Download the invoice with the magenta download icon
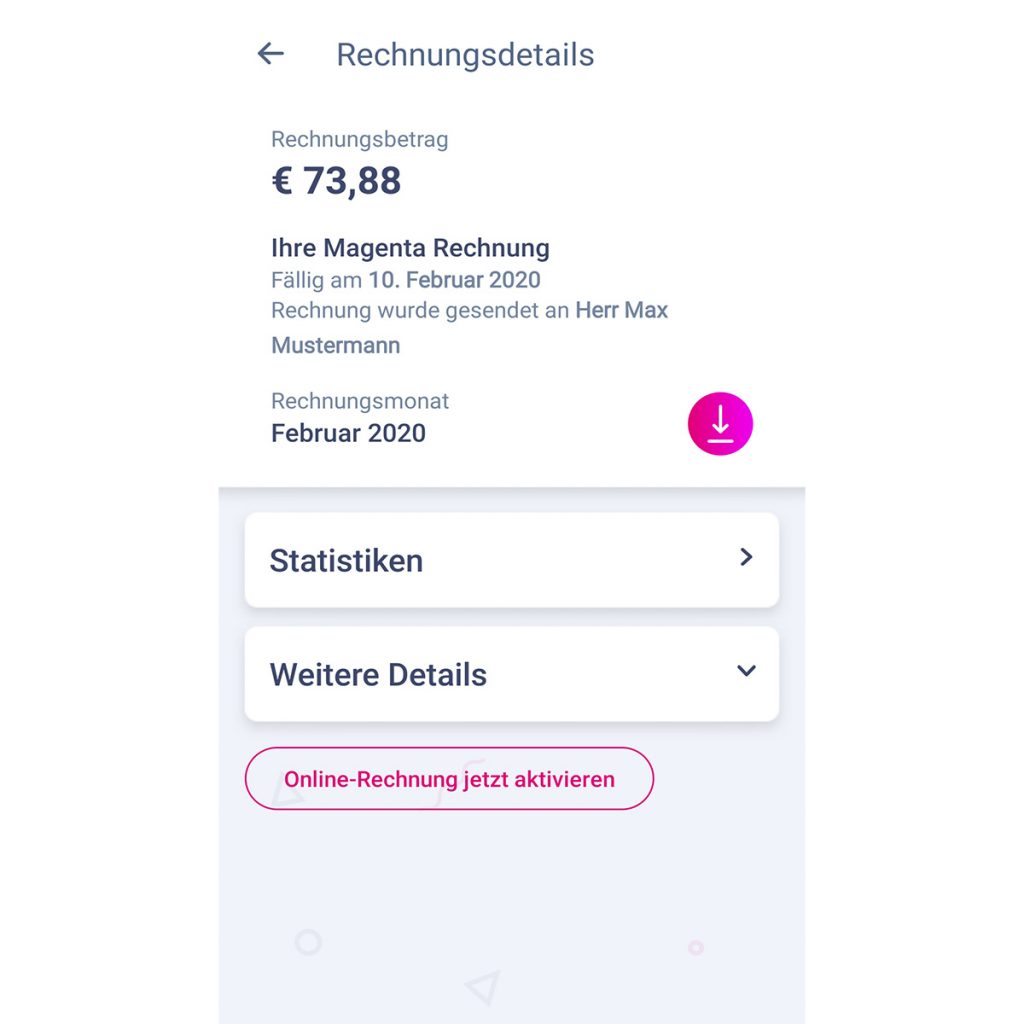Image resolution: width=1024 pixels, height=1024 pixels. (720, 424)
